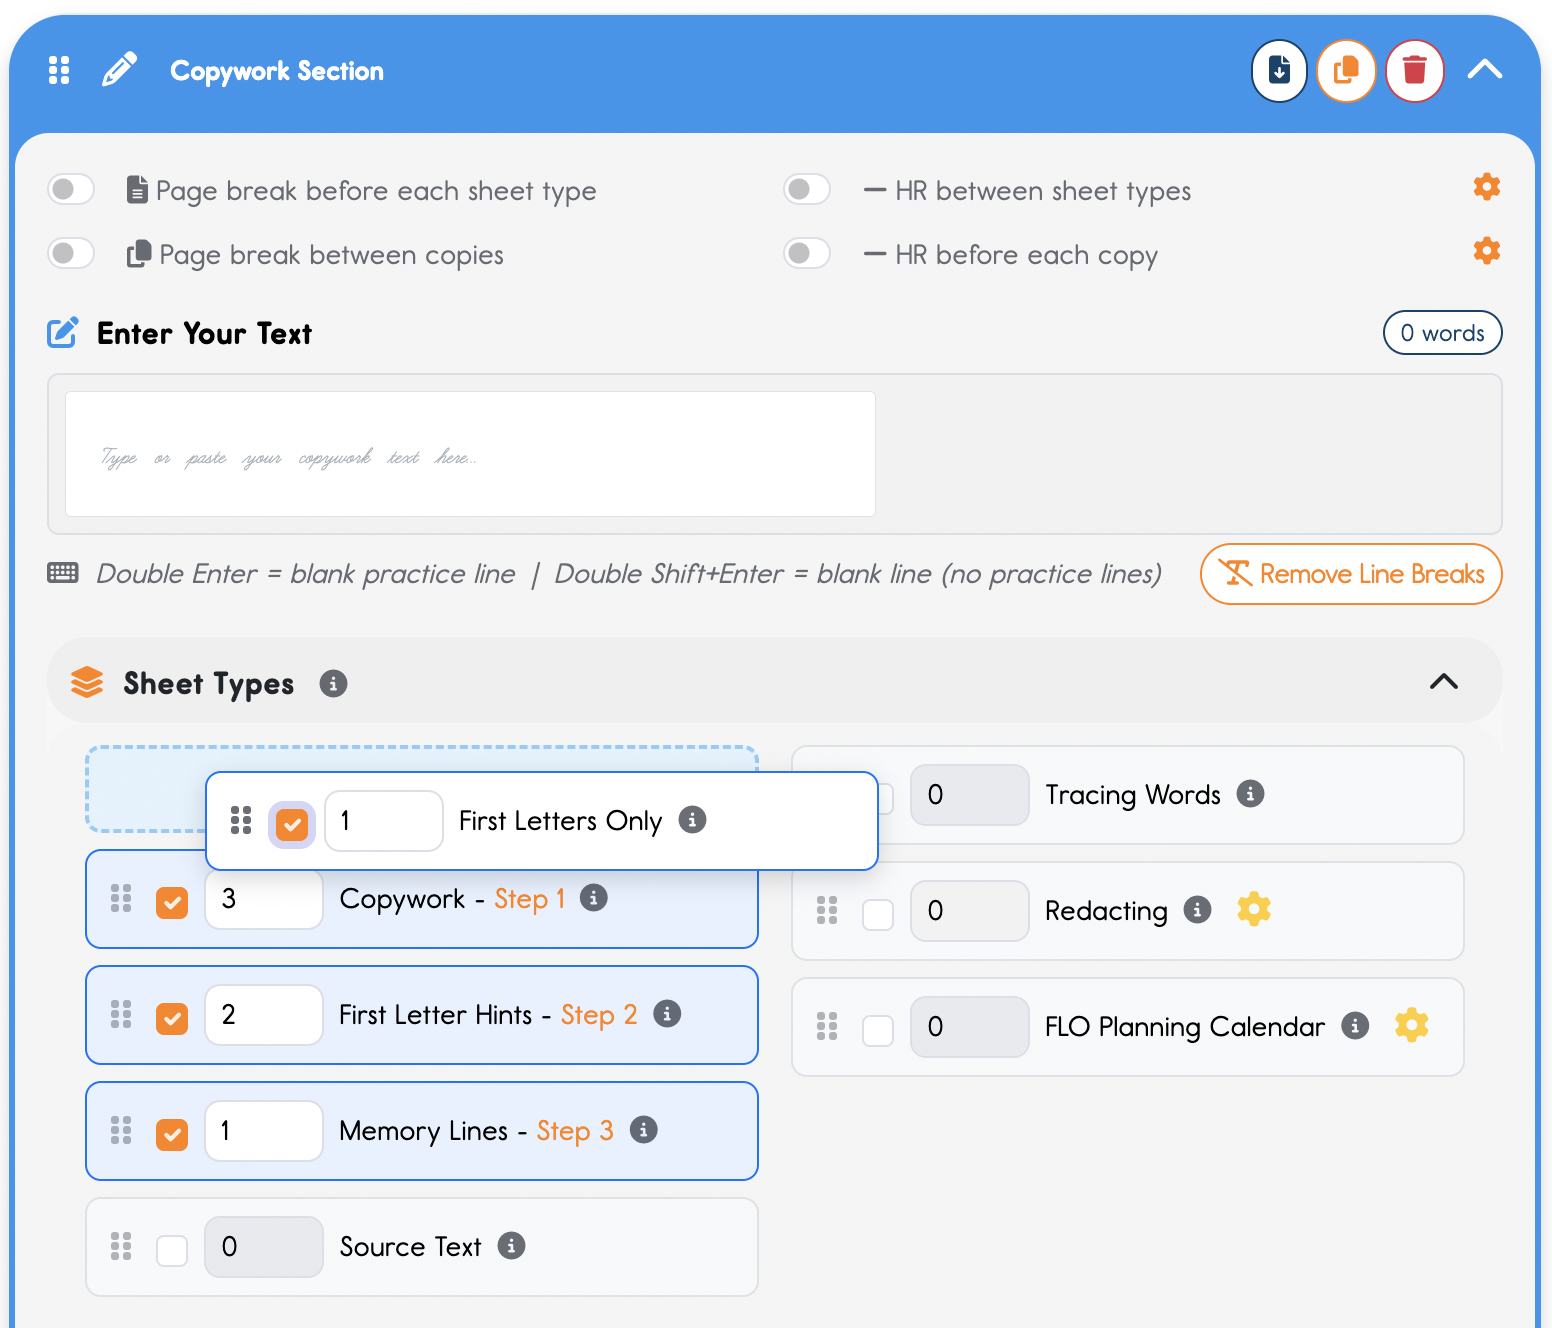Grab the drag handle on Memory Lines row
This screenshot has height=1328, width=1552.
pyautogui.click(x=121, y=1130)
